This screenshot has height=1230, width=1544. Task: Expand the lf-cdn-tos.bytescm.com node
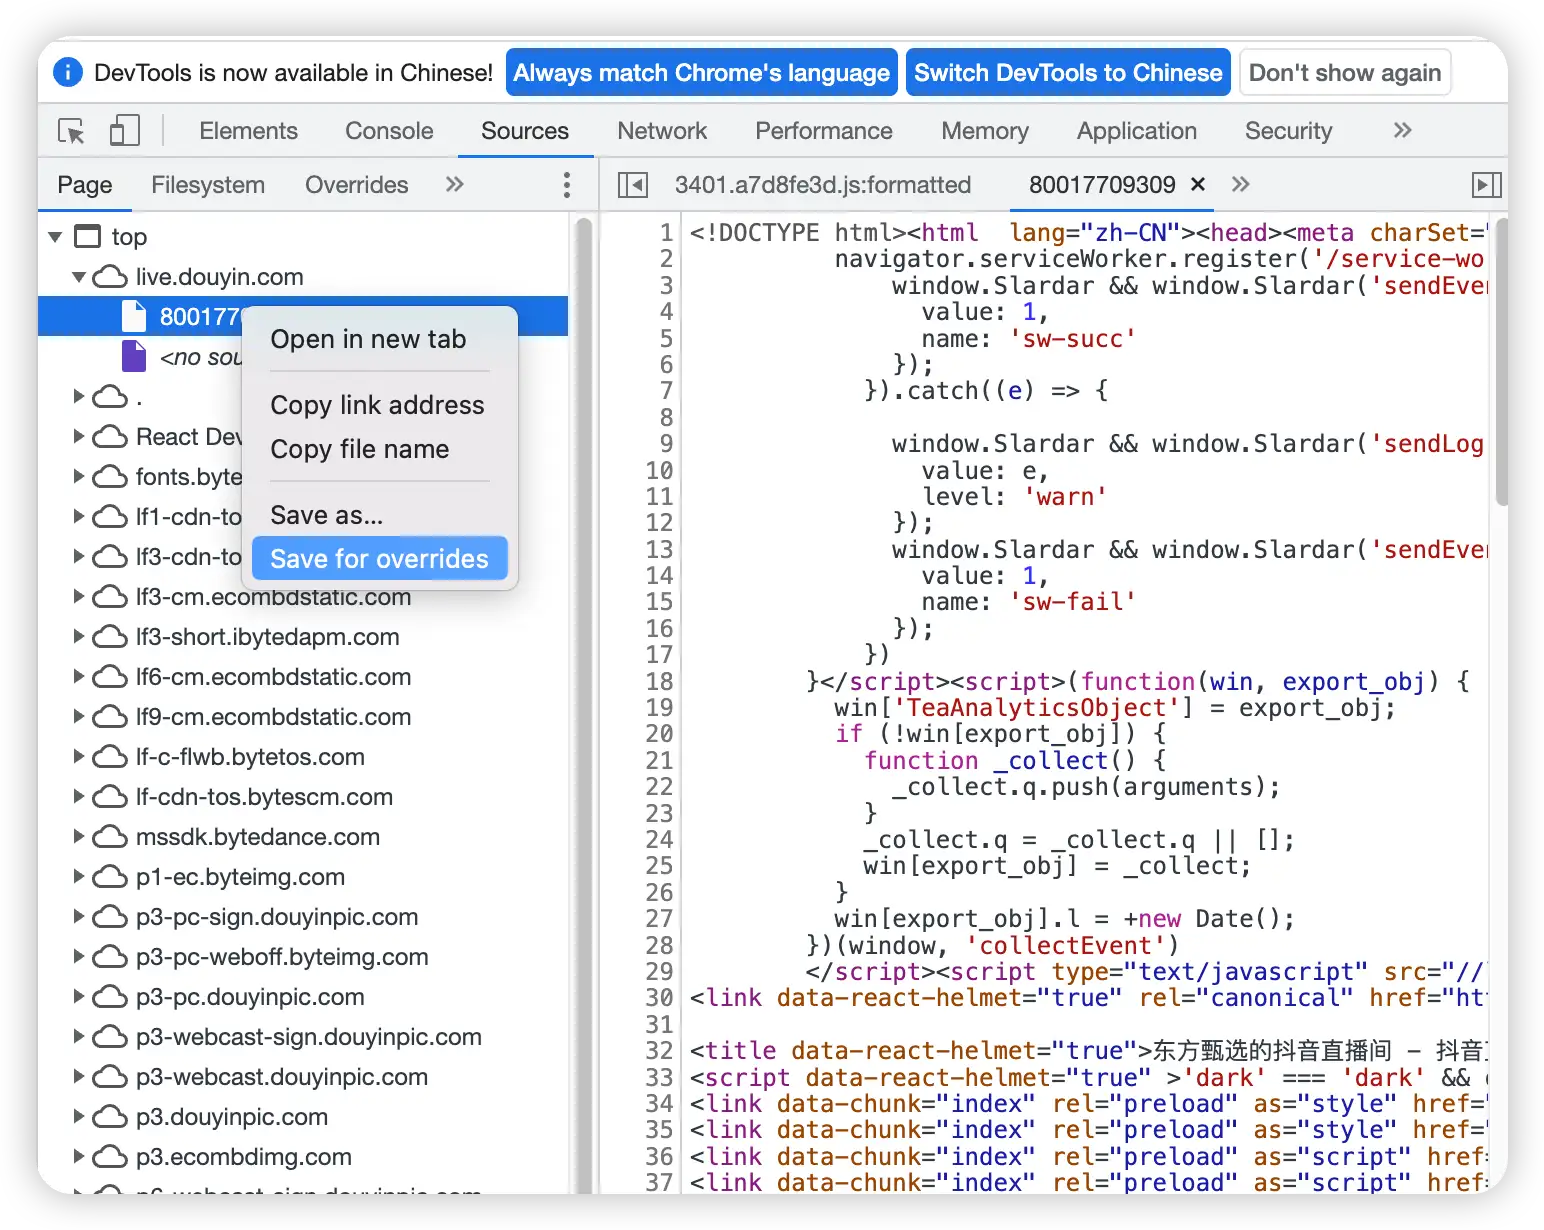click(x=79, y=797)
